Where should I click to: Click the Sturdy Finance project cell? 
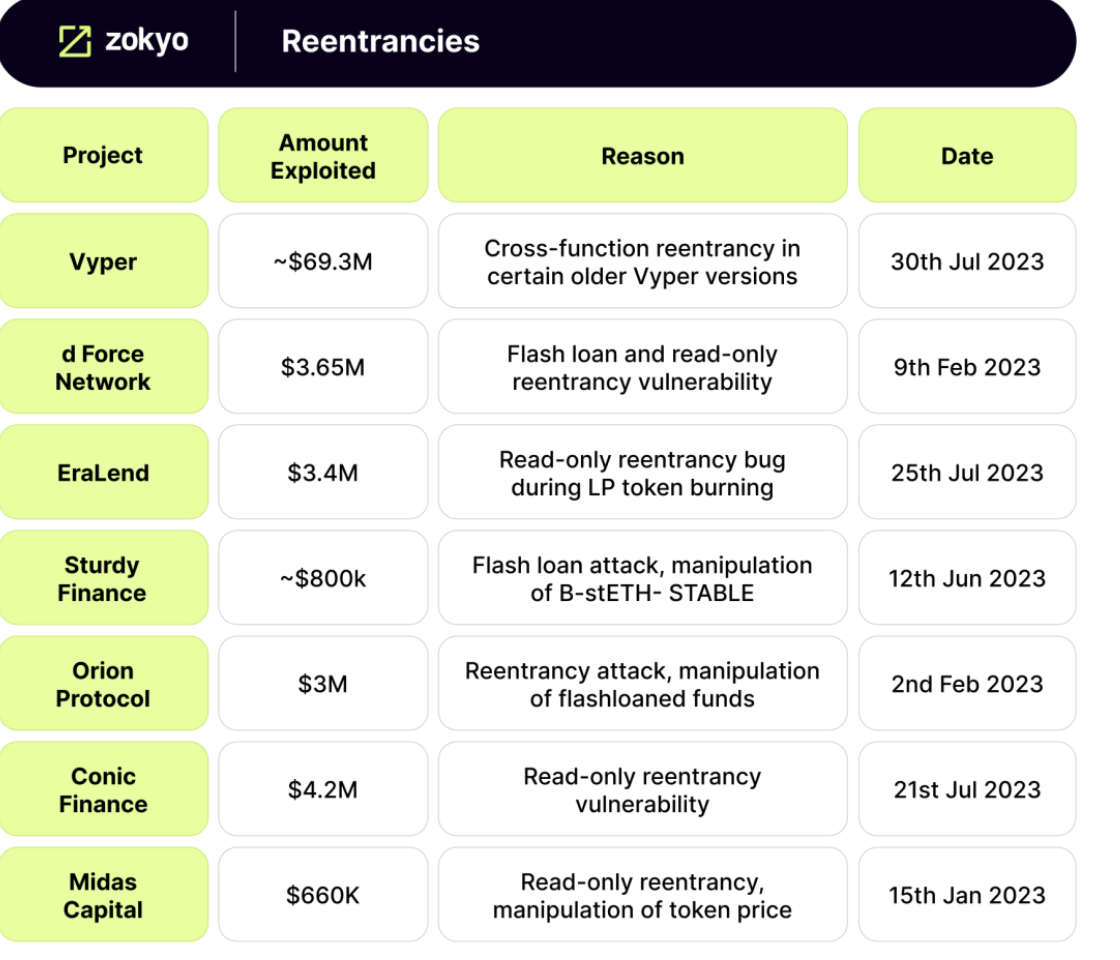pyautogui.click(x=103, y=579)
